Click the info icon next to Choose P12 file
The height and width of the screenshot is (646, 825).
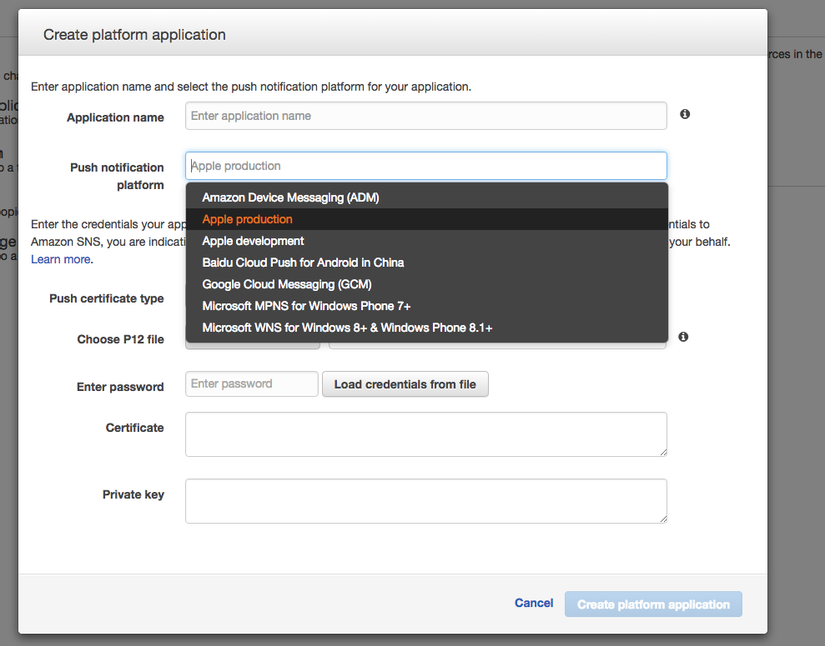point(684,337)
